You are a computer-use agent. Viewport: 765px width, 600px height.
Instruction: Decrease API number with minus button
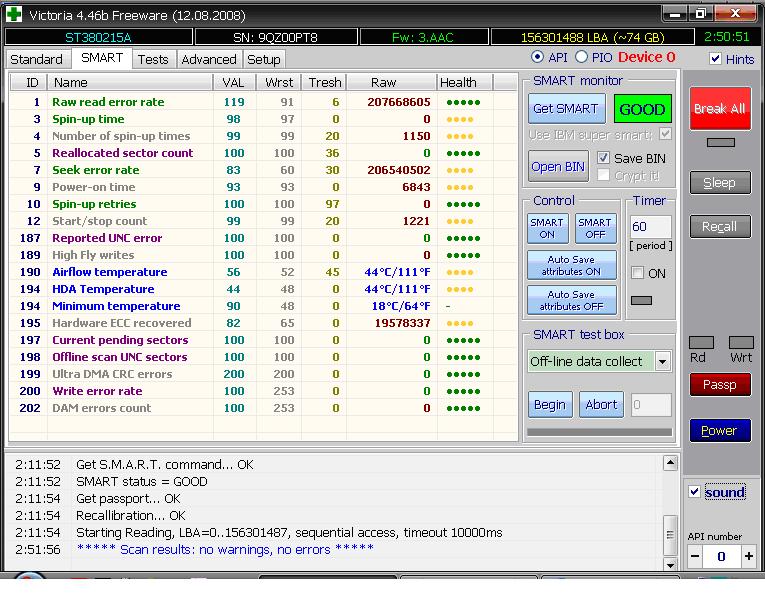tap(696, 556)
